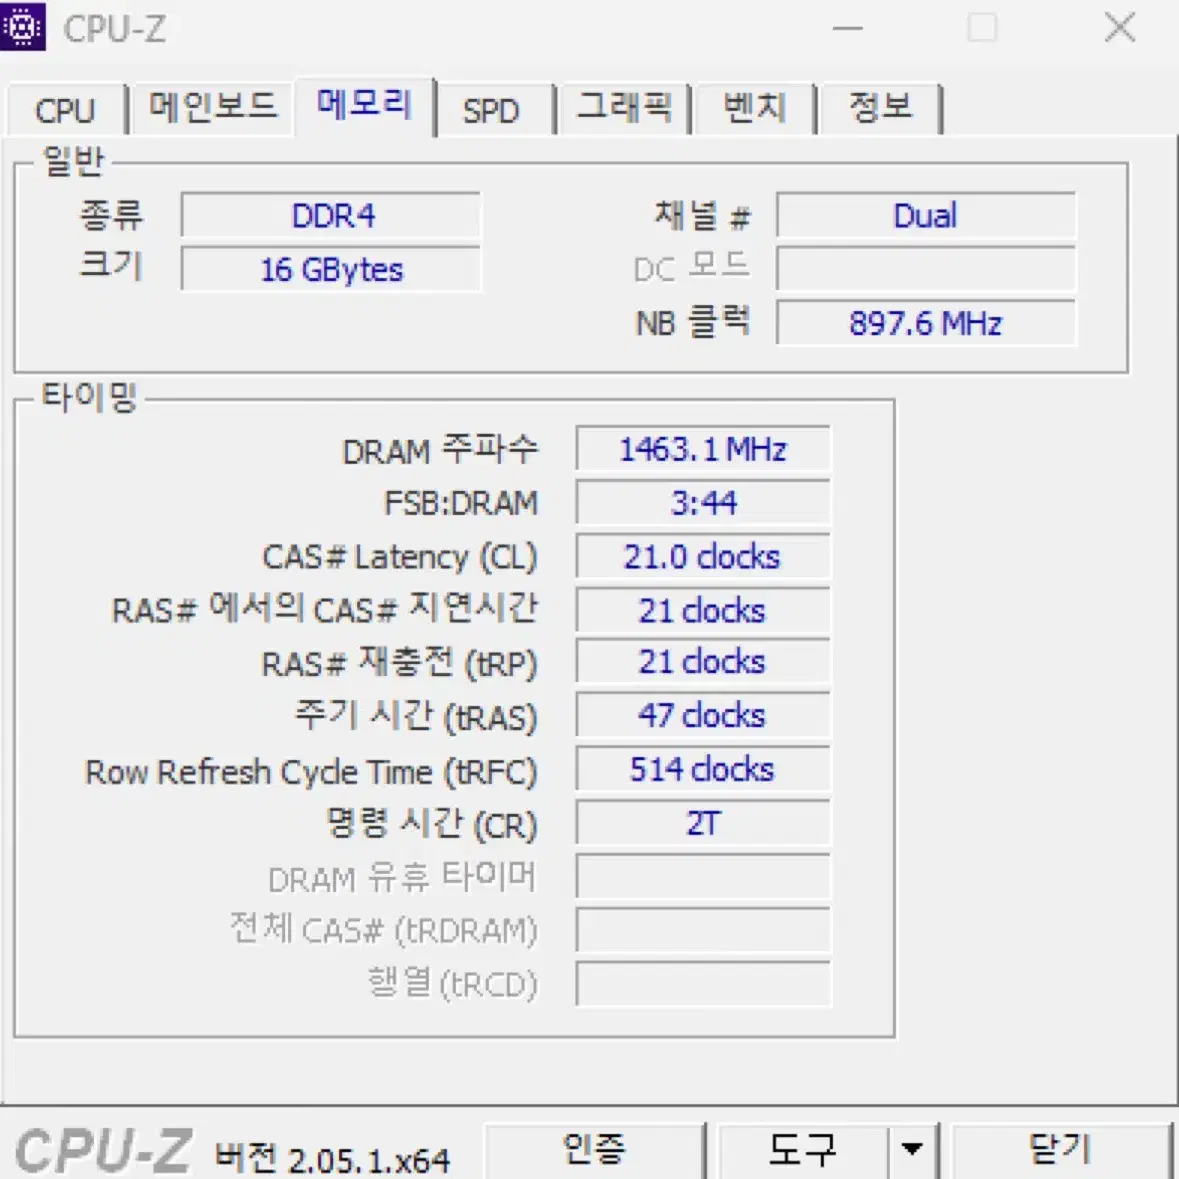Click the Row Refresh Cycle Time (tRFC) label
Screen dimensions: 1179x1179
[x=311, y=772]
